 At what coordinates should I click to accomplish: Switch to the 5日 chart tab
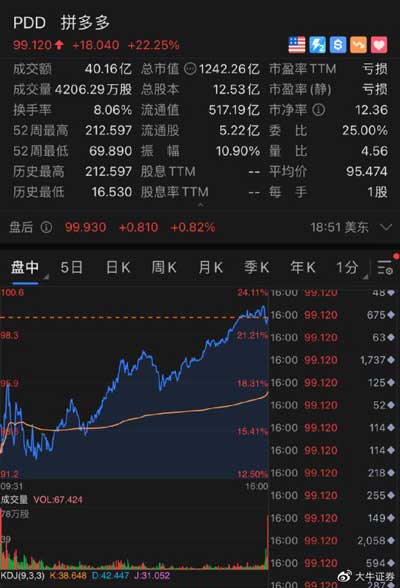[x=71, y=268]
